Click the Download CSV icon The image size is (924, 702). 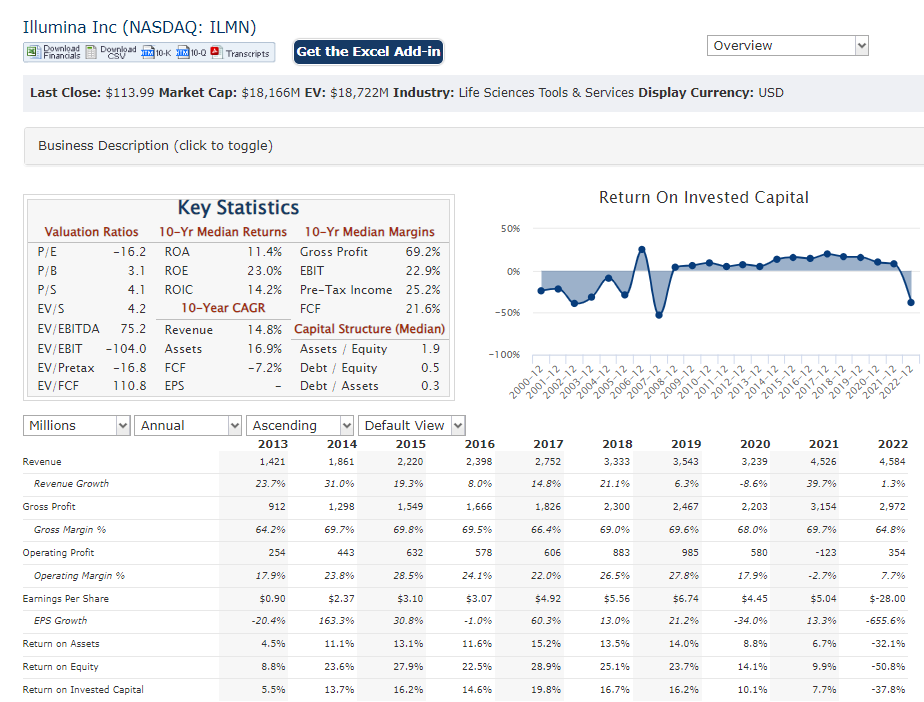click(91, 52)
